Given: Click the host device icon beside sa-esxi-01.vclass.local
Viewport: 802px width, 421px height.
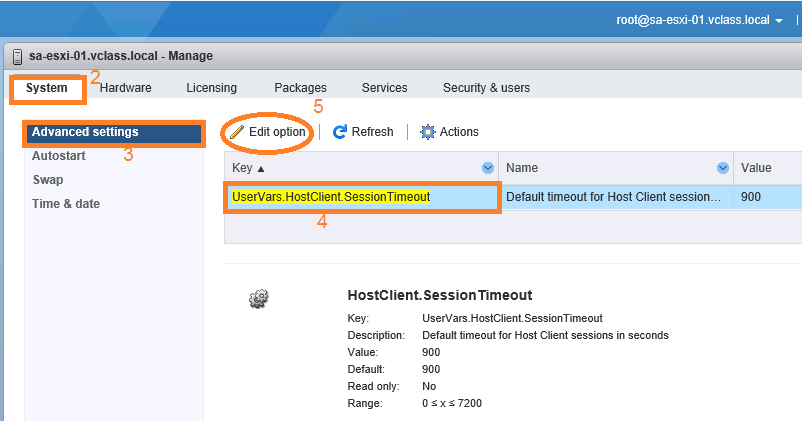Looking at the screenshot, I should [17, 56].
